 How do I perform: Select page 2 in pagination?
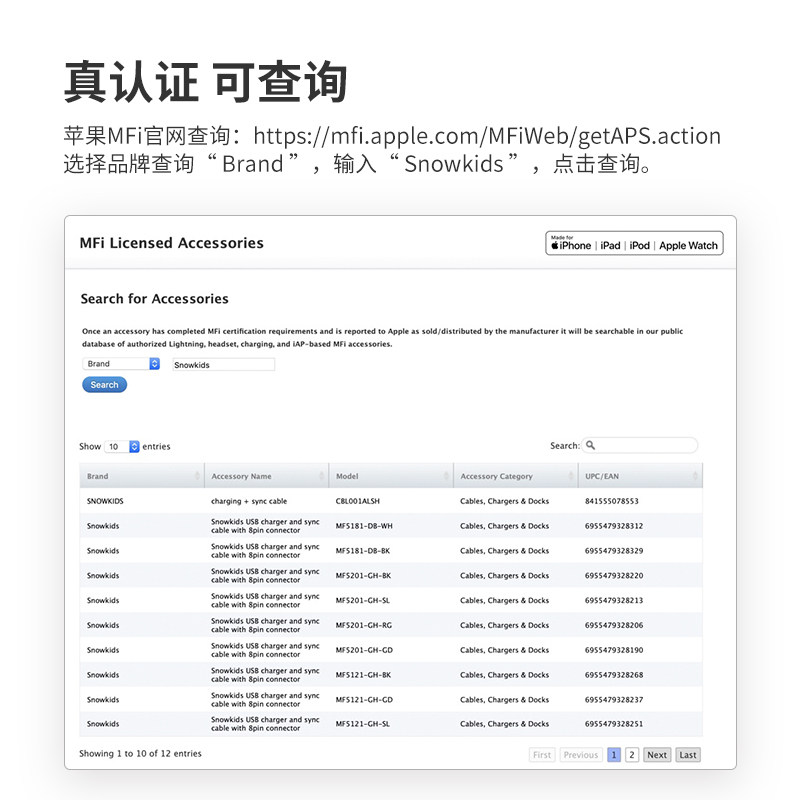click(632, 755)
